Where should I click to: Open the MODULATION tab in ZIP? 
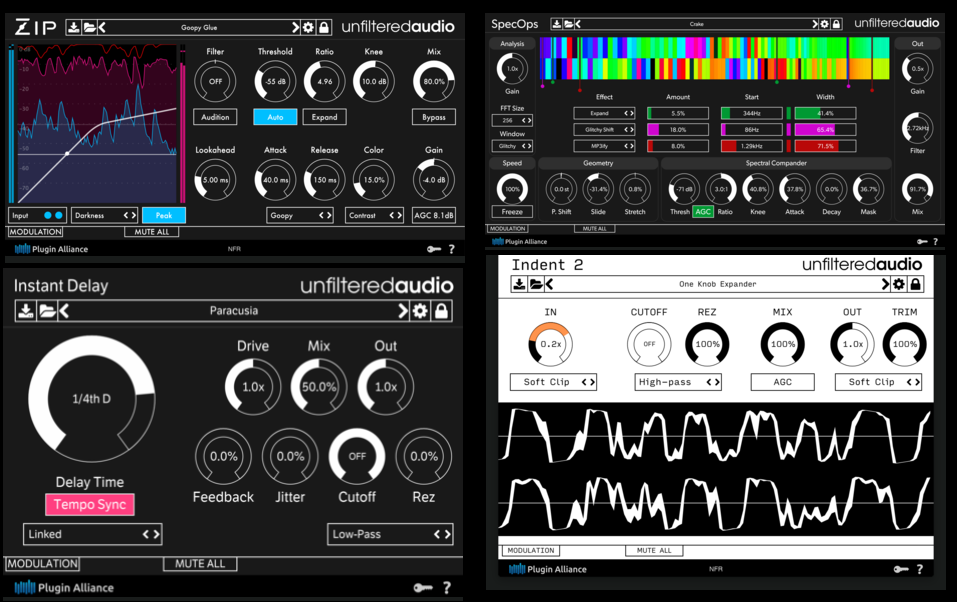[35, 232]
